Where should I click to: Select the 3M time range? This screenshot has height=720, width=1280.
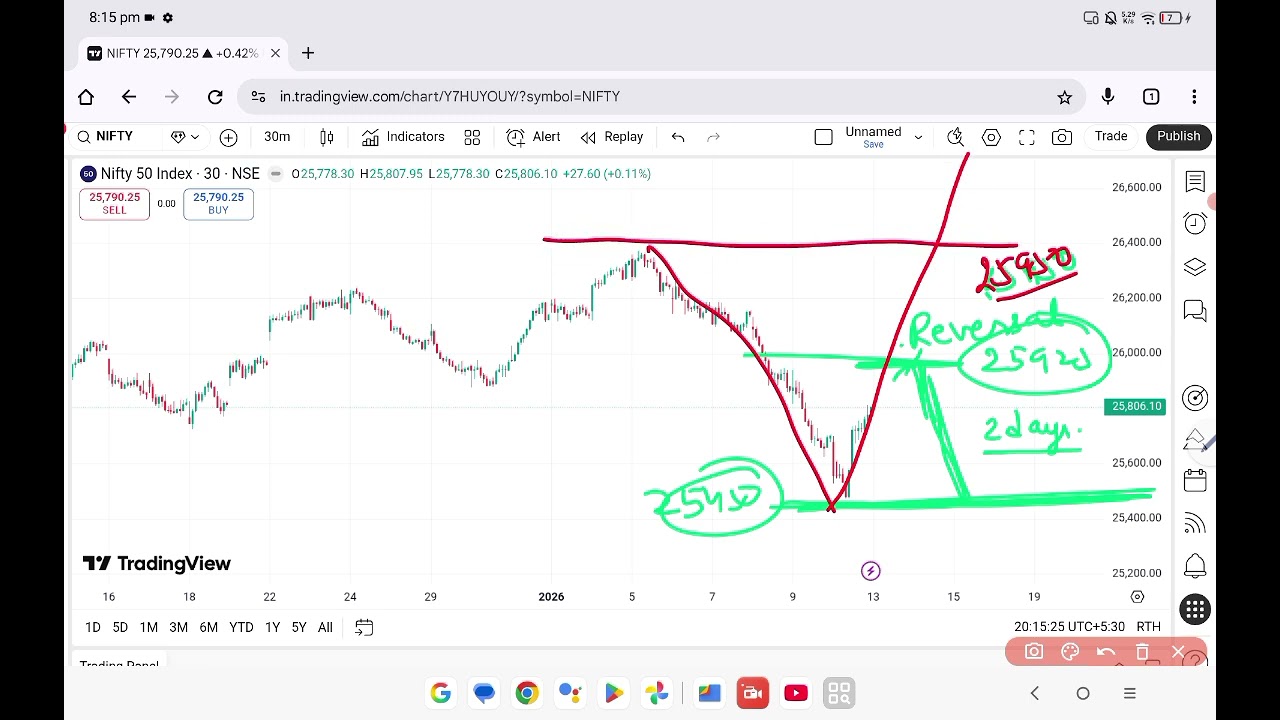click(178, 627)
